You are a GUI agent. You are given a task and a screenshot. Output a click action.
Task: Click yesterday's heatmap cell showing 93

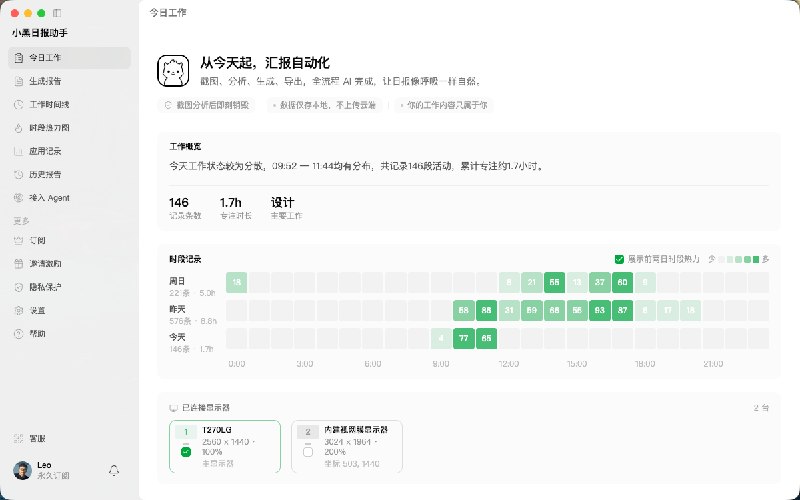pyautogui.click(x=600, y=310)
